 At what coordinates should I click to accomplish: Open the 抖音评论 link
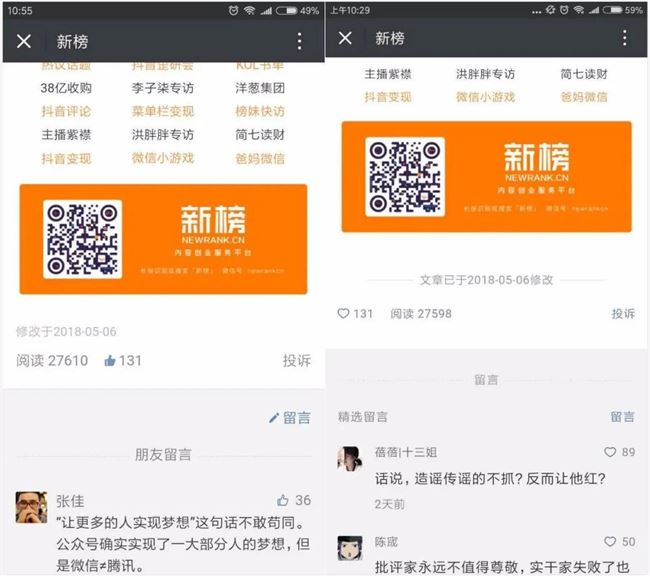[66, 111]
